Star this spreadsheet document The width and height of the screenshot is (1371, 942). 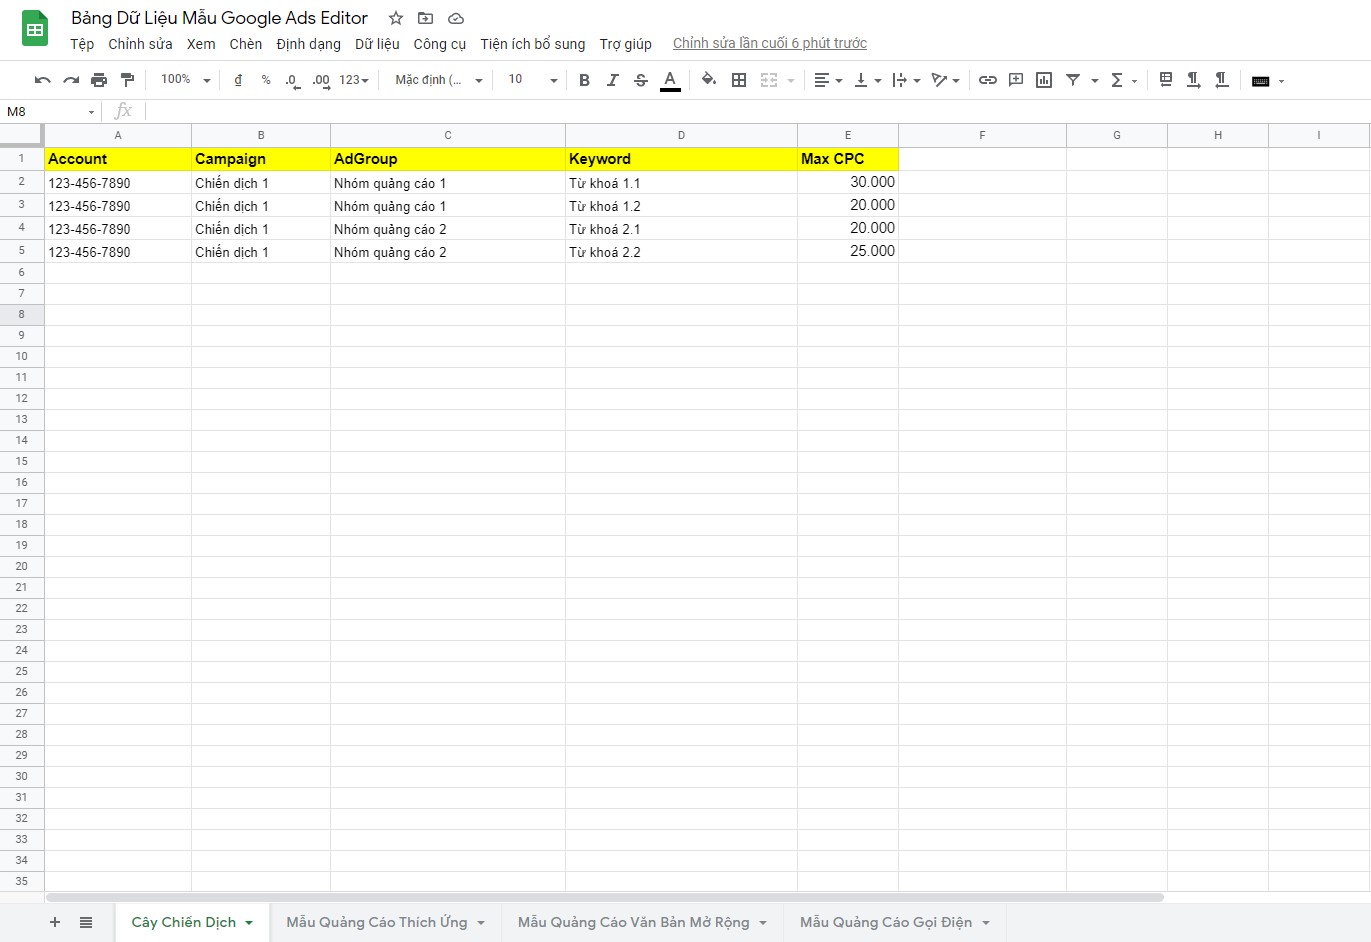pyautogui.click(x=396, y=18)
